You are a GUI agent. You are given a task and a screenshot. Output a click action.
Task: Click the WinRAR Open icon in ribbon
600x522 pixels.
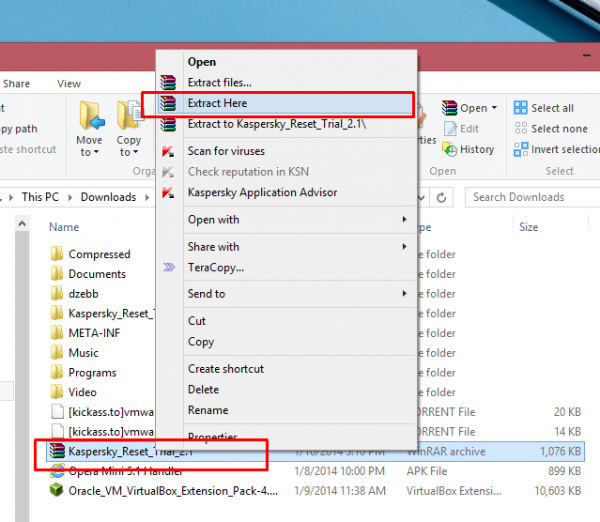[x=450, y=108]
